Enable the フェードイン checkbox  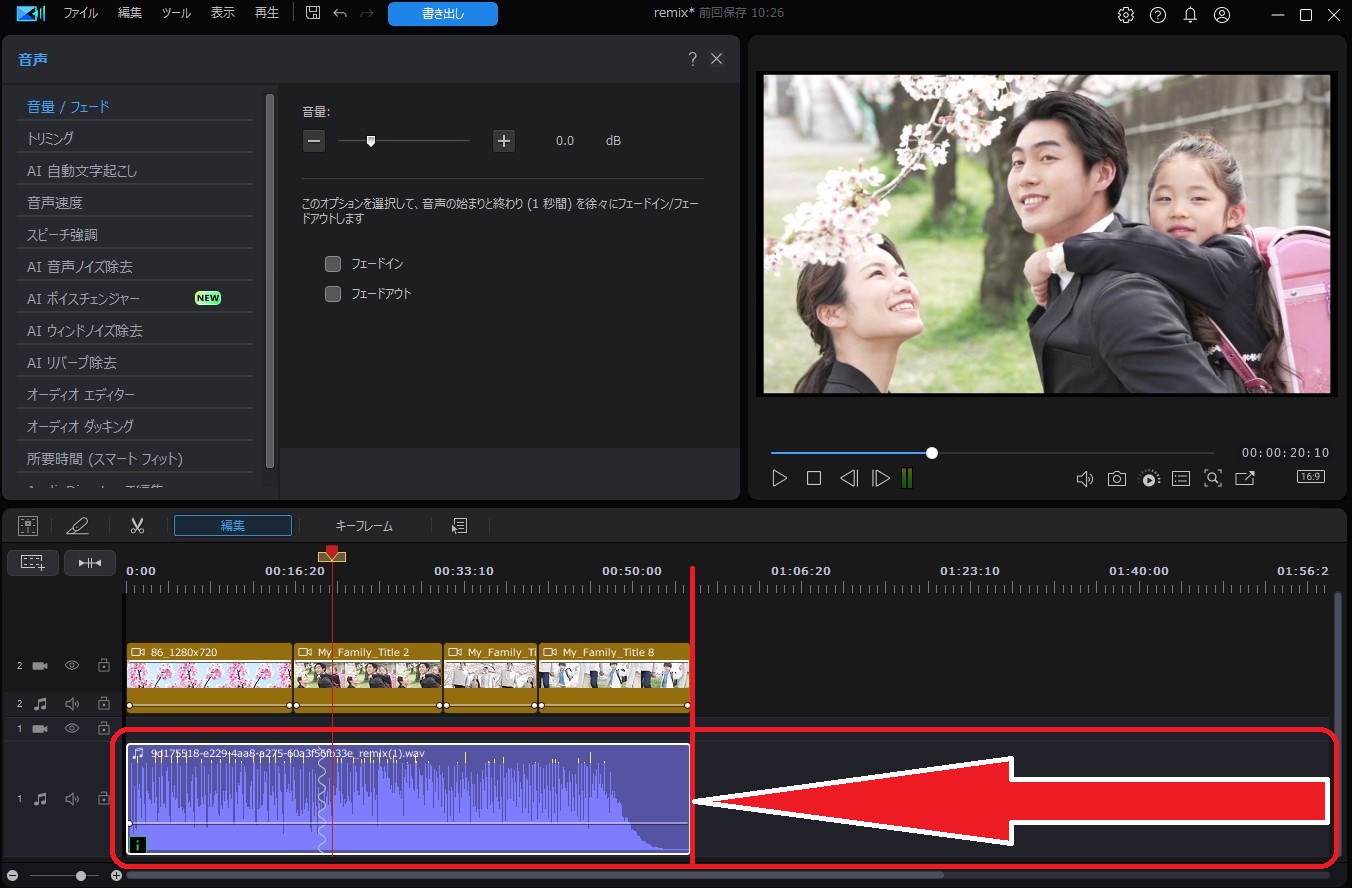pos(332,263)
